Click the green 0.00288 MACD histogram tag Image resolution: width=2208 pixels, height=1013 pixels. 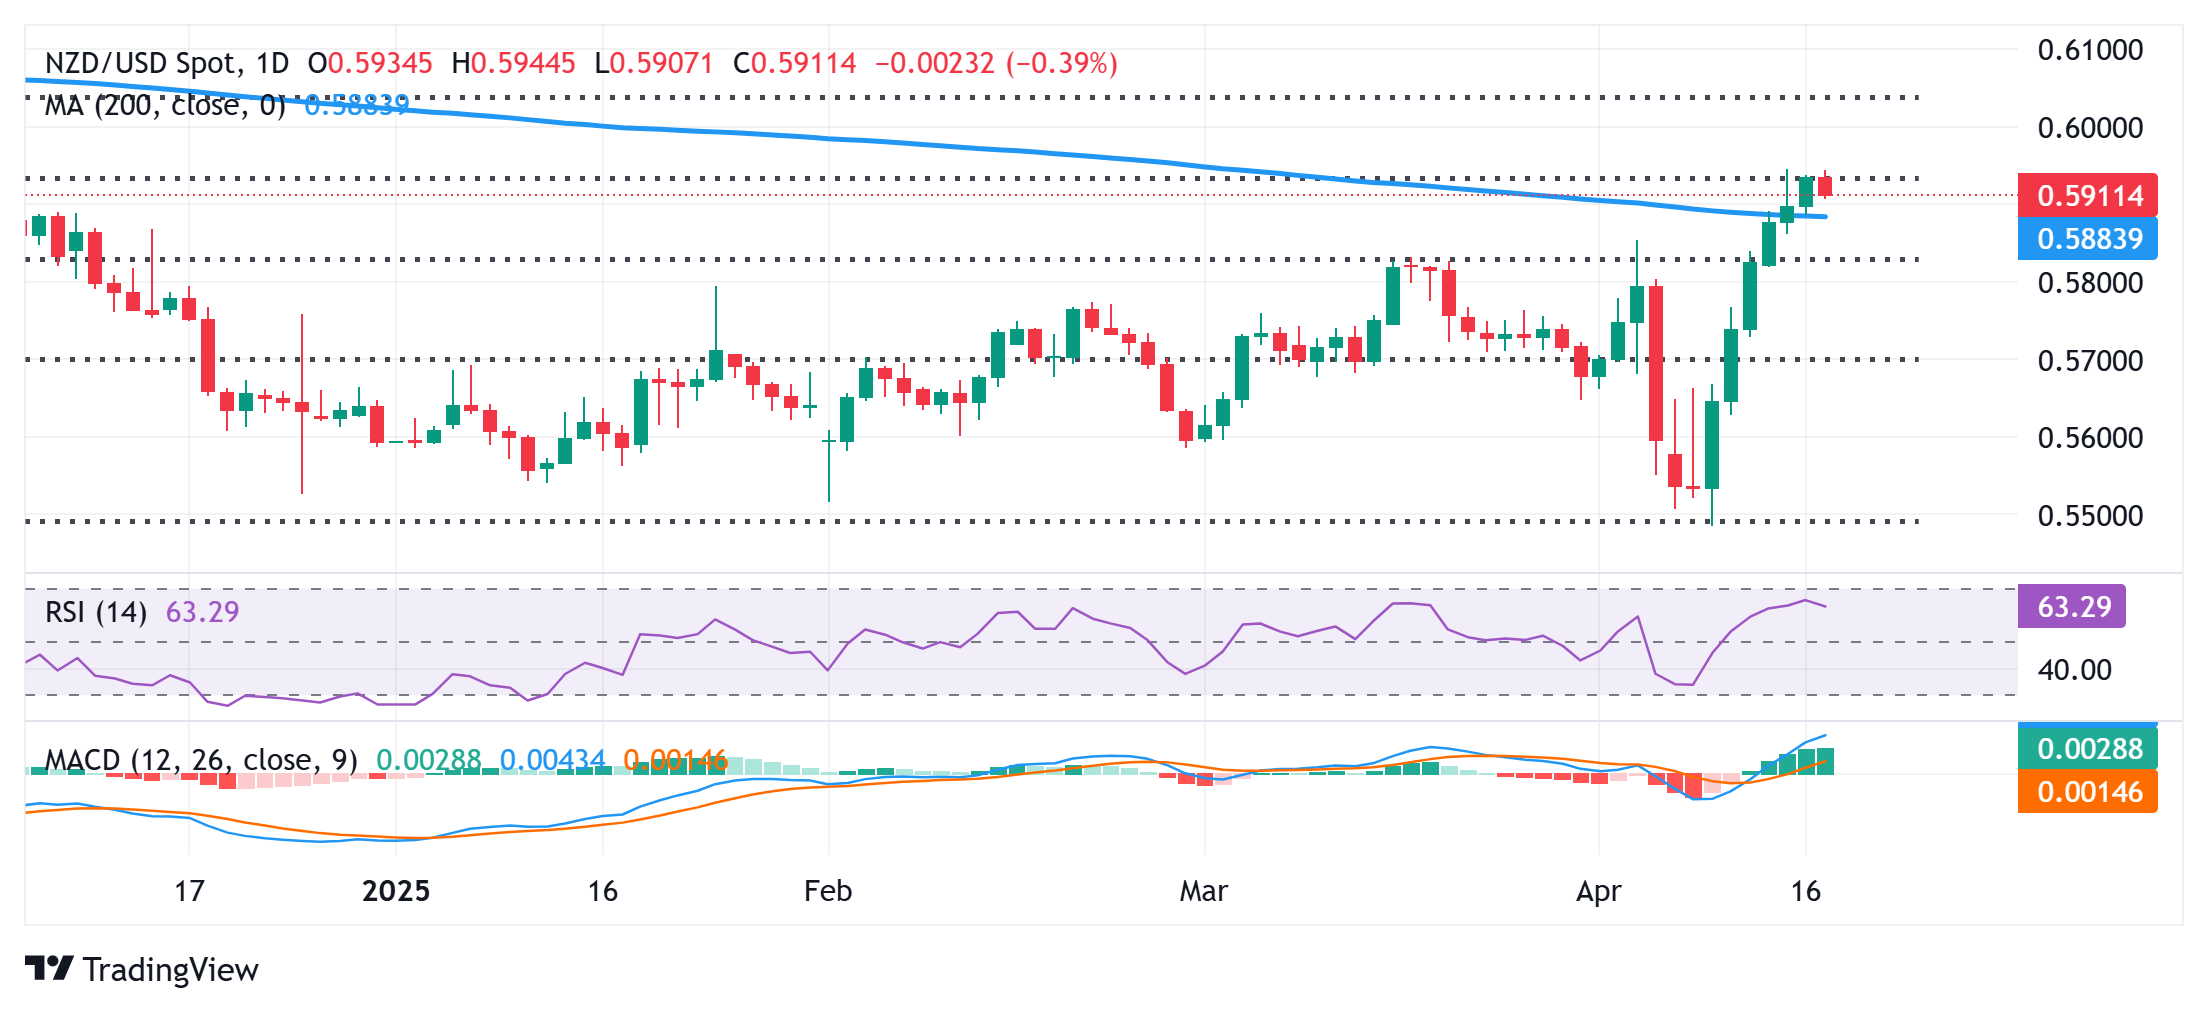(2088, 748)
